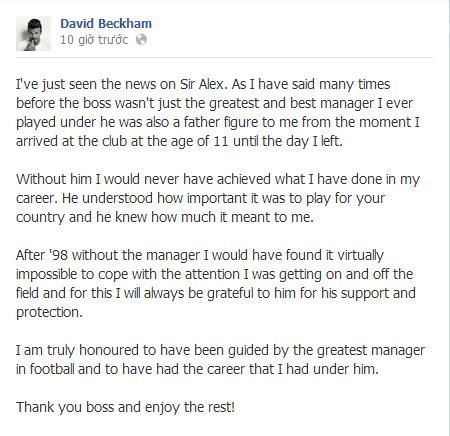Screen dimensions: 450x436
Task: Click the globe public privacy icon
Action: coord(141,40)
